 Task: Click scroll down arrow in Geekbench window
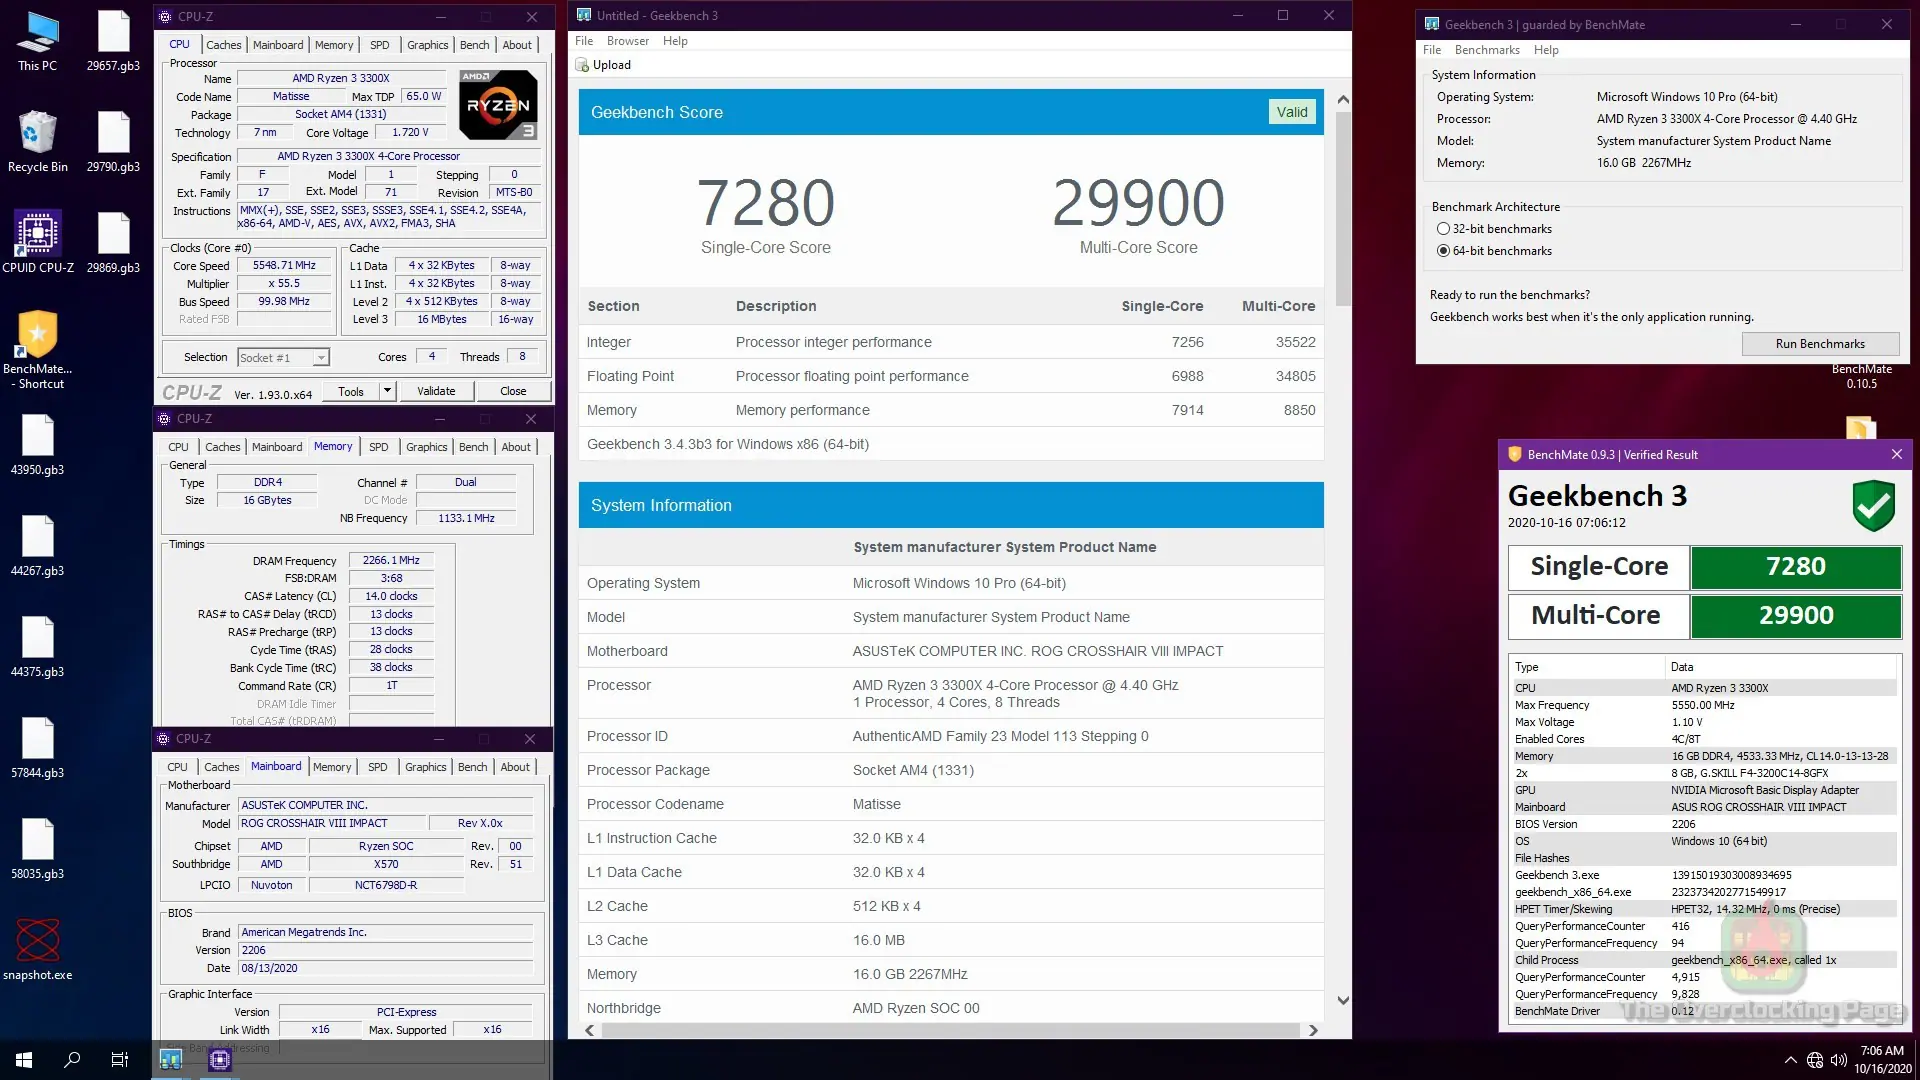(x=1343, y=1000)
